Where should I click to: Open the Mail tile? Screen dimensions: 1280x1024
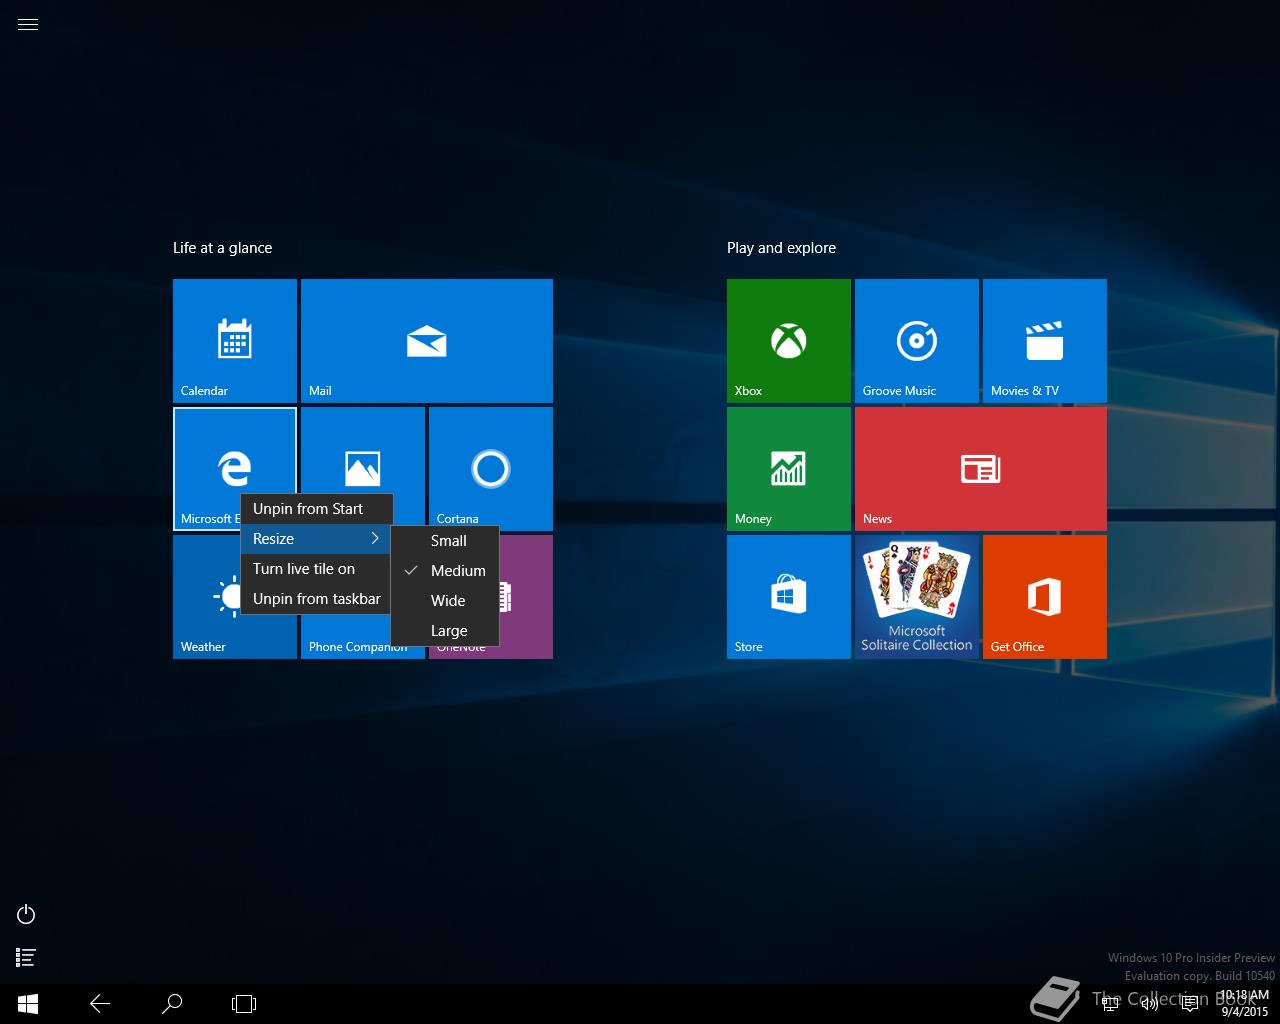click(x=427, y=341)
